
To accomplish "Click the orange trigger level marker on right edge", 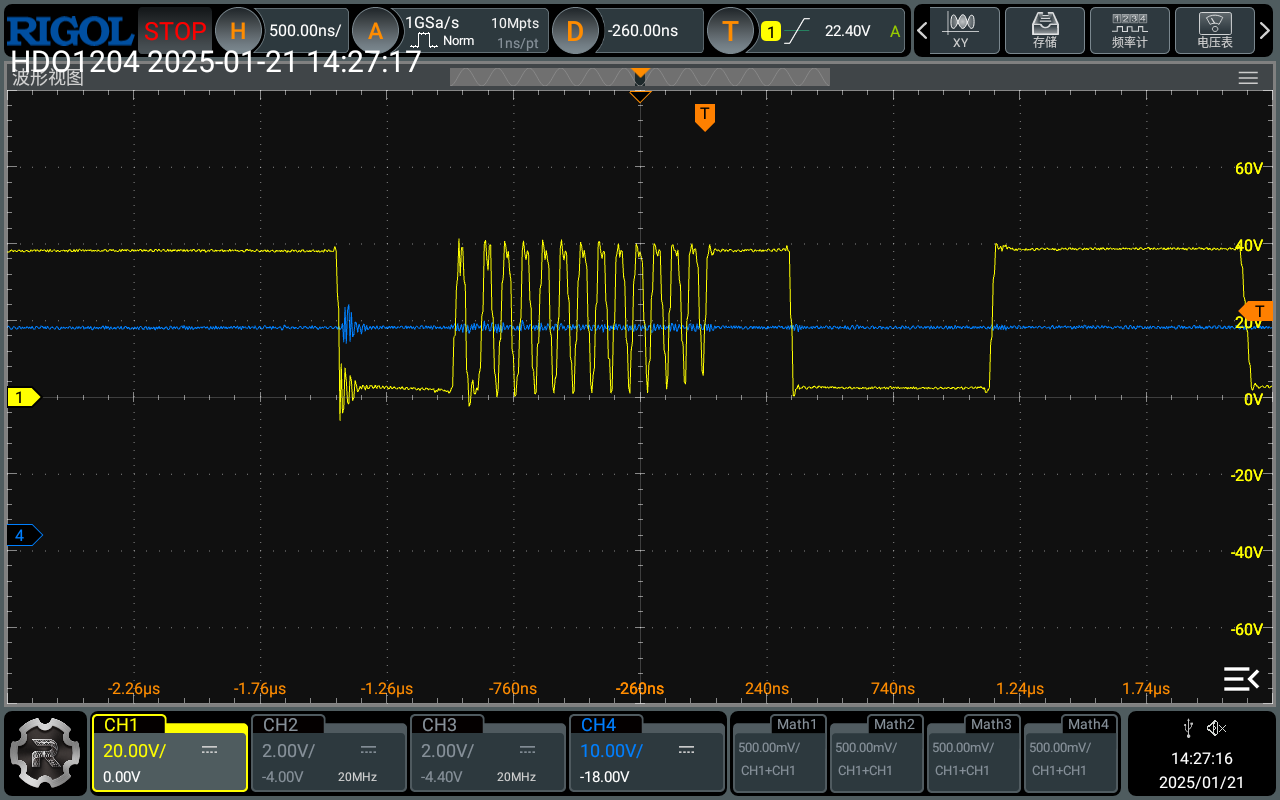I will click(x=1256, y=311).
